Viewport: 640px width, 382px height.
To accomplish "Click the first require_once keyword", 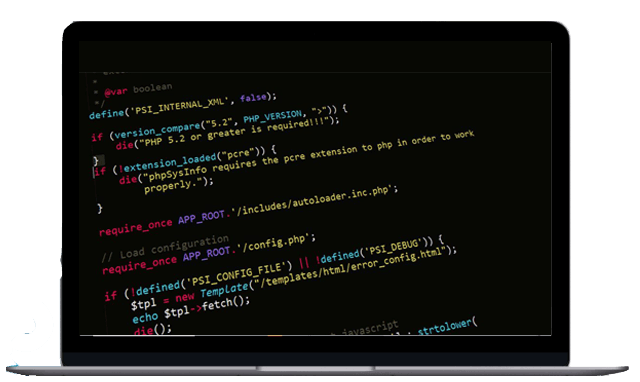I will coord(136,227).
